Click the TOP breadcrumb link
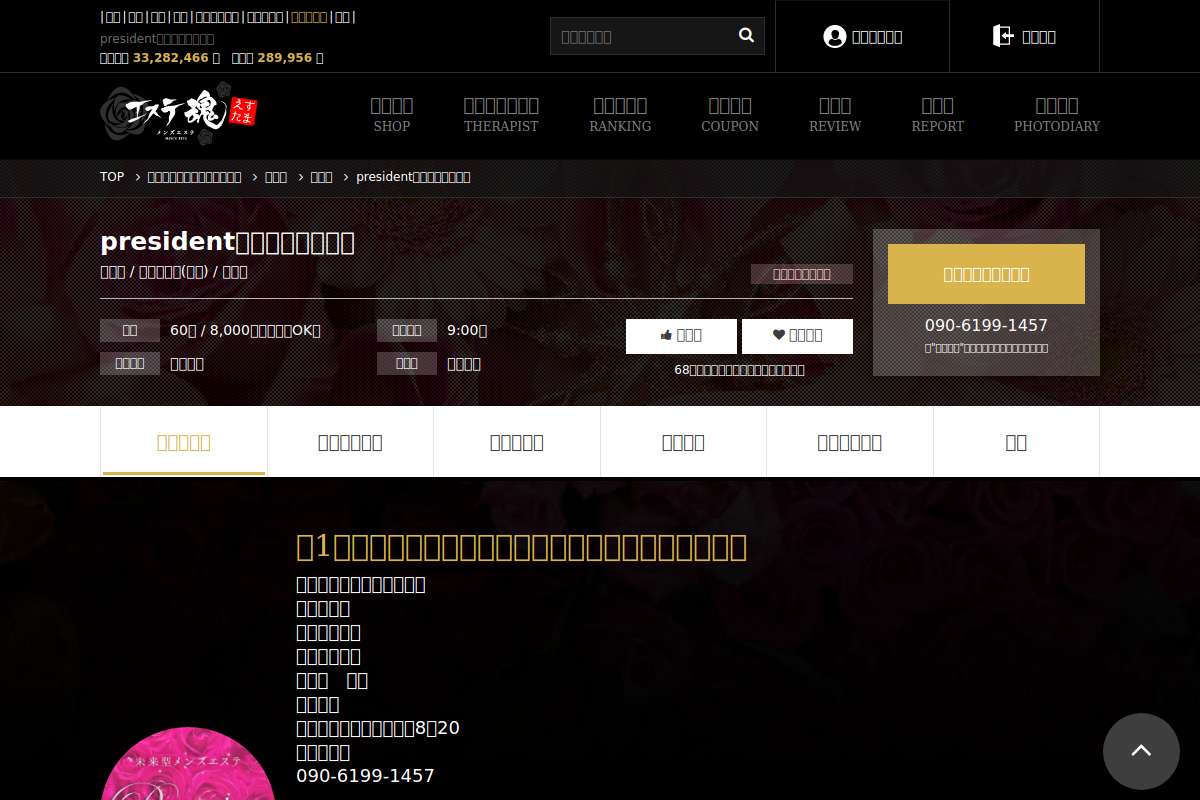Screen dimensions: 1200x800 click(x=112, y=177)
